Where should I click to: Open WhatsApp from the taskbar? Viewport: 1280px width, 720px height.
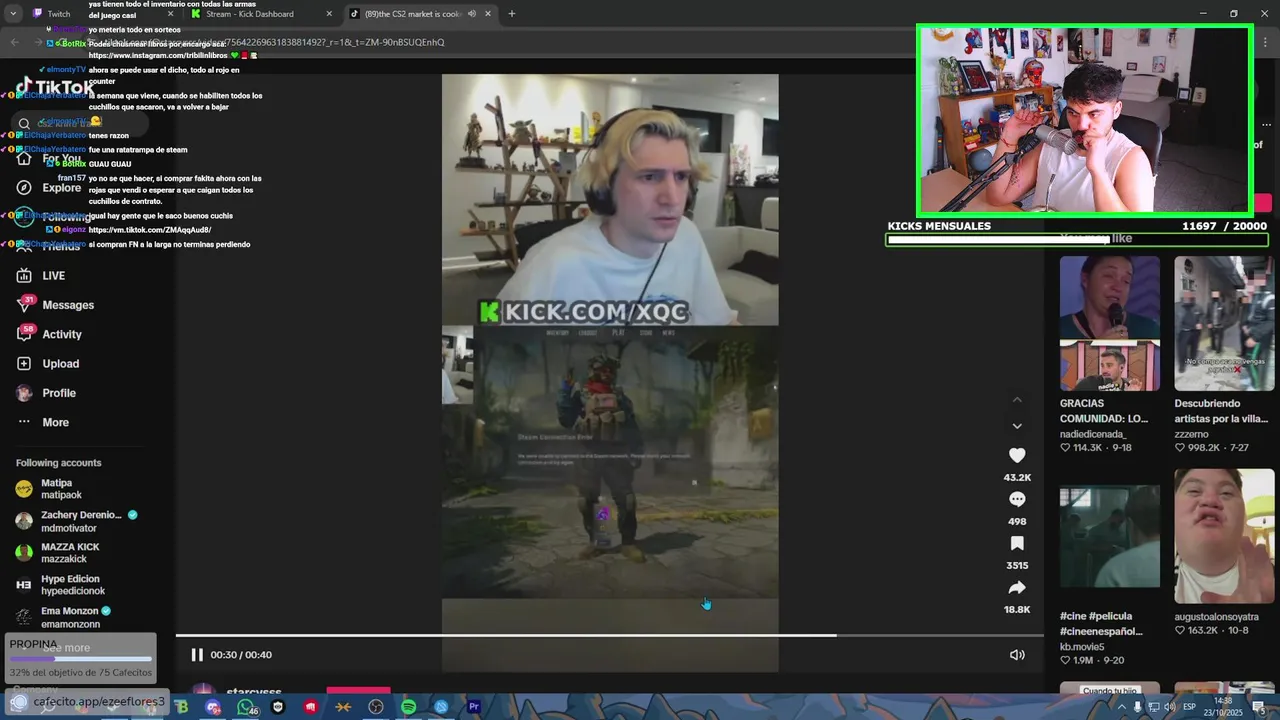click(x=245, y=707)
